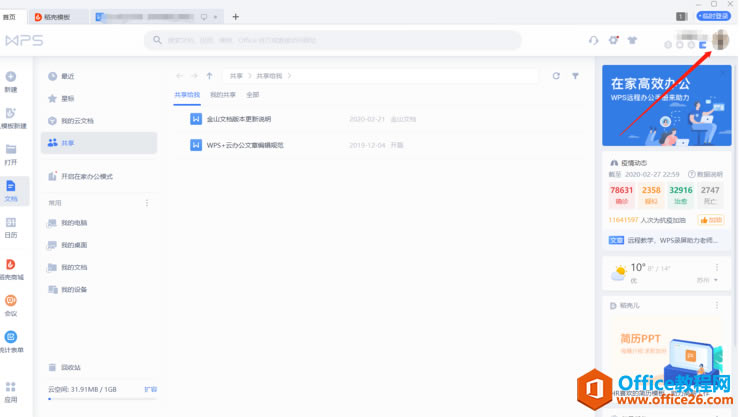Click the 78631 confirmed cases box
Screen dimensions: 740x417
[621, 195]
